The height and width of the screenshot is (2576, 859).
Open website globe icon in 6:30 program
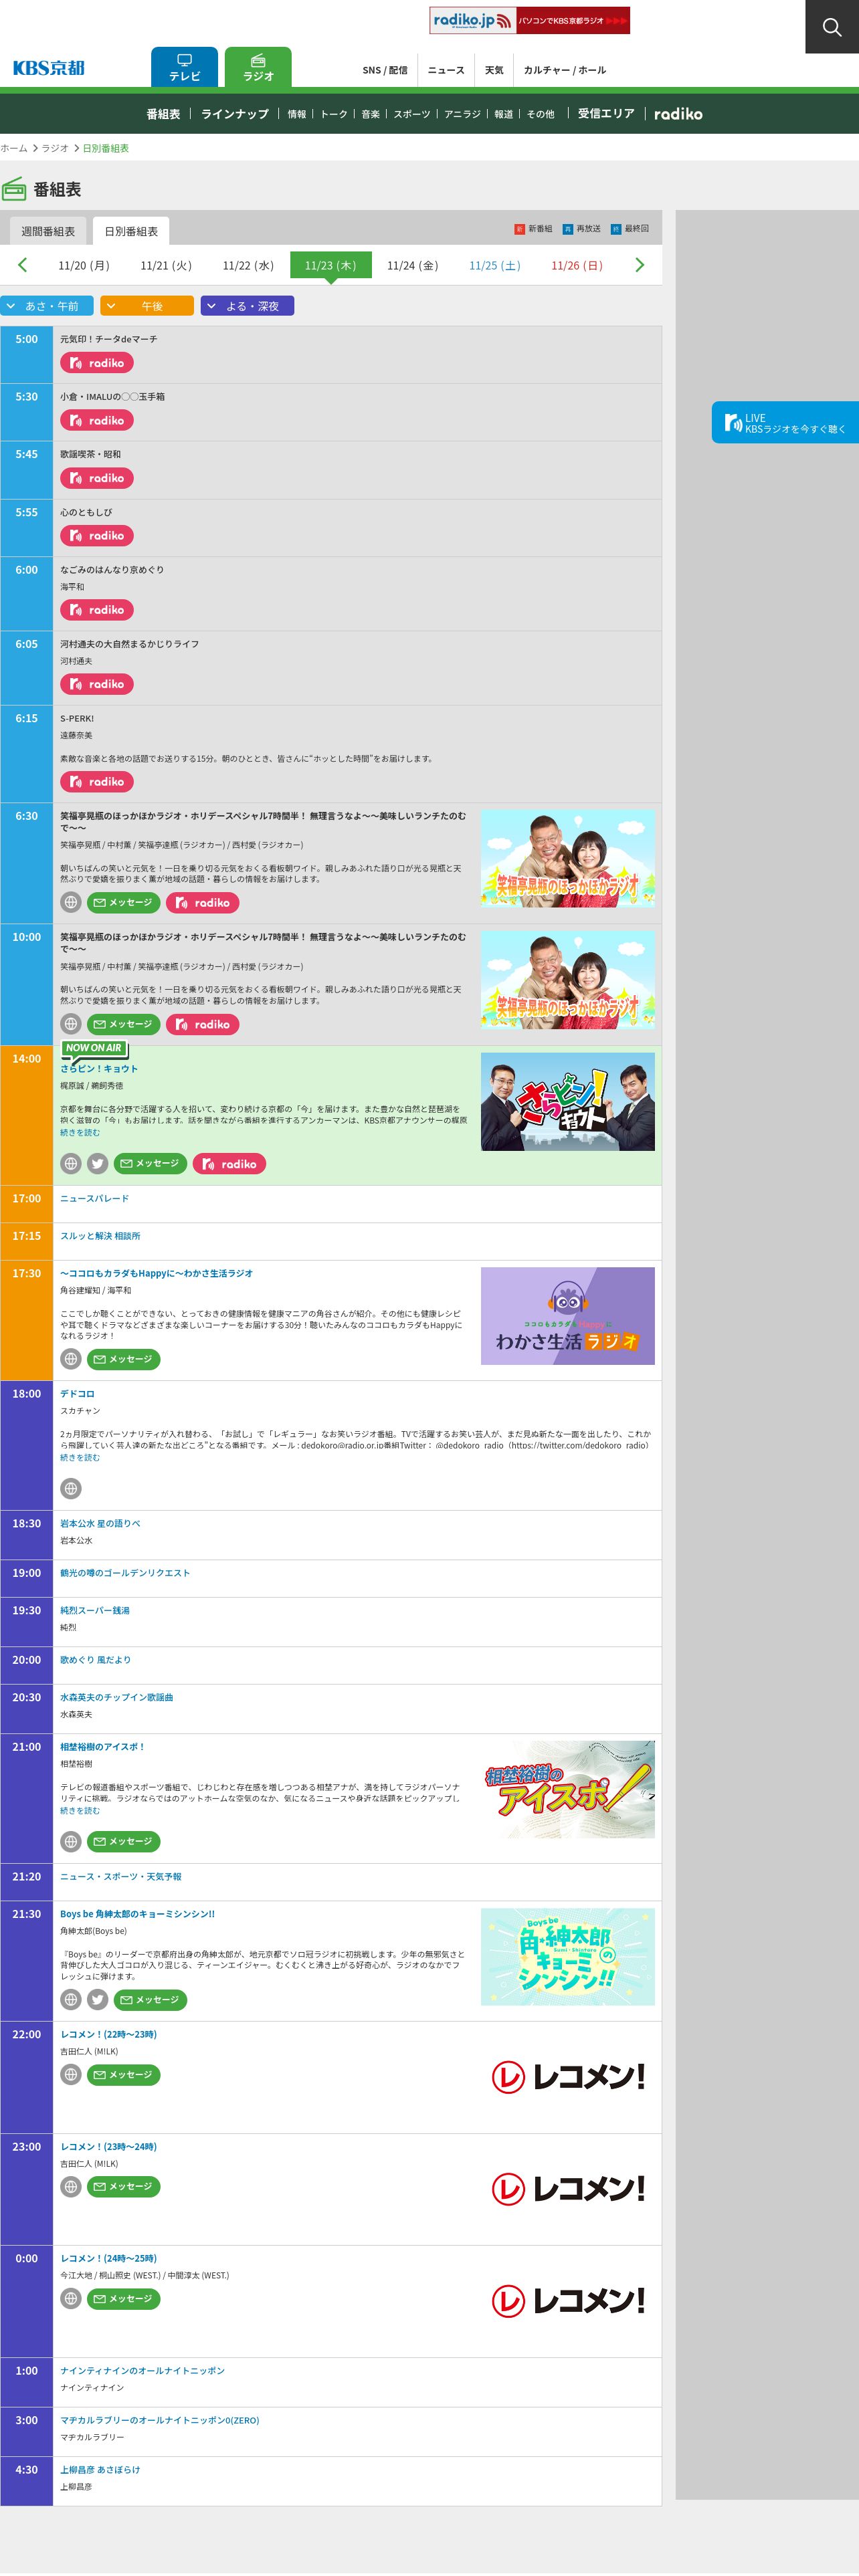[x=71, y=903]
